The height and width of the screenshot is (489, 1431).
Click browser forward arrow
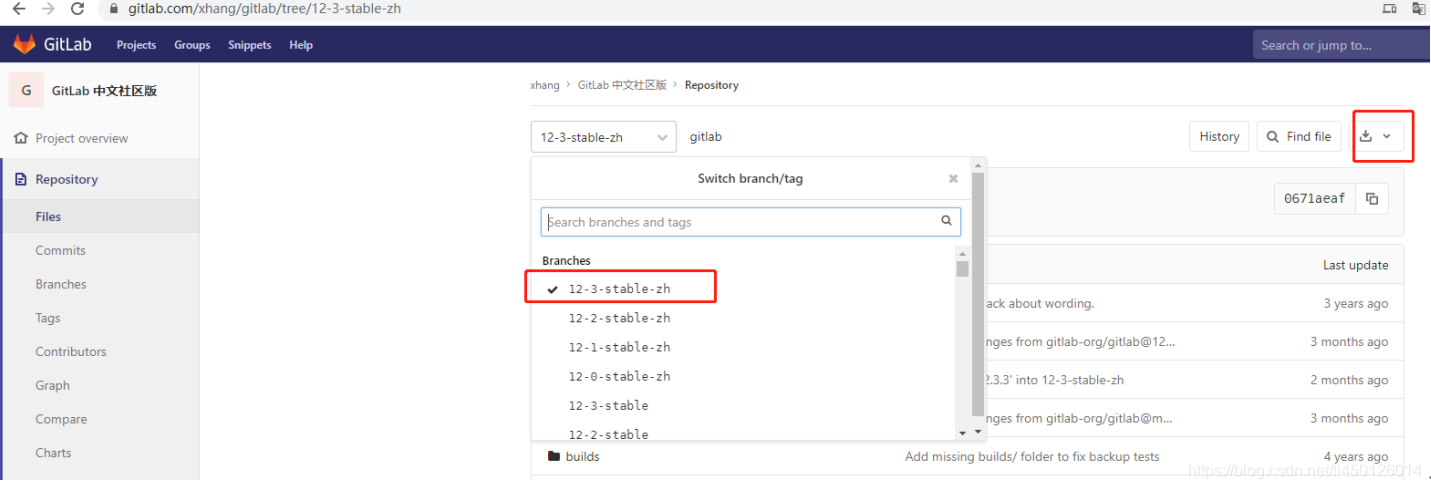click(47, 9)
